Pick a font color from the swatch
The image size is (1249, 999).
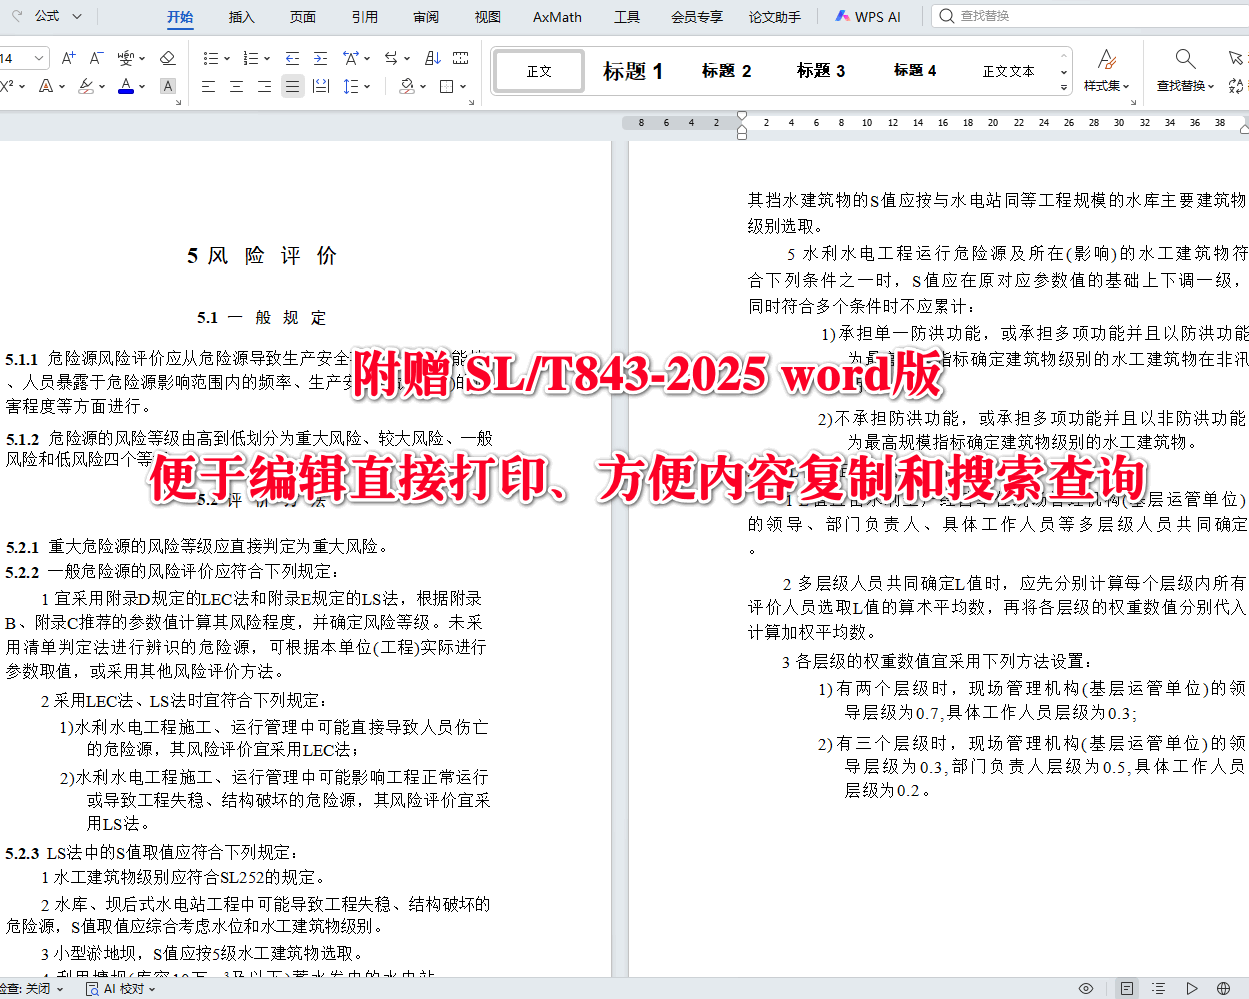click(x=125, y=86)
